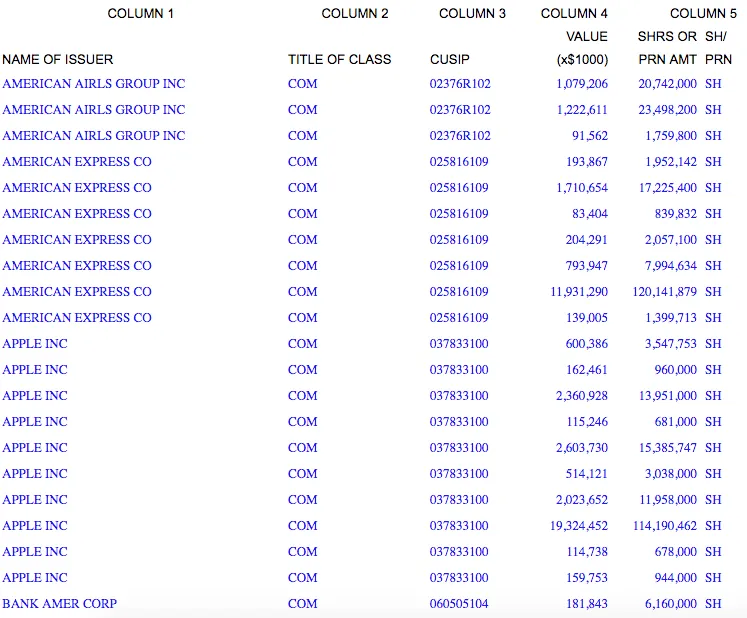Select share amount 6,160,000
This screenshot has height=618, width=747.
click(671, 604)
